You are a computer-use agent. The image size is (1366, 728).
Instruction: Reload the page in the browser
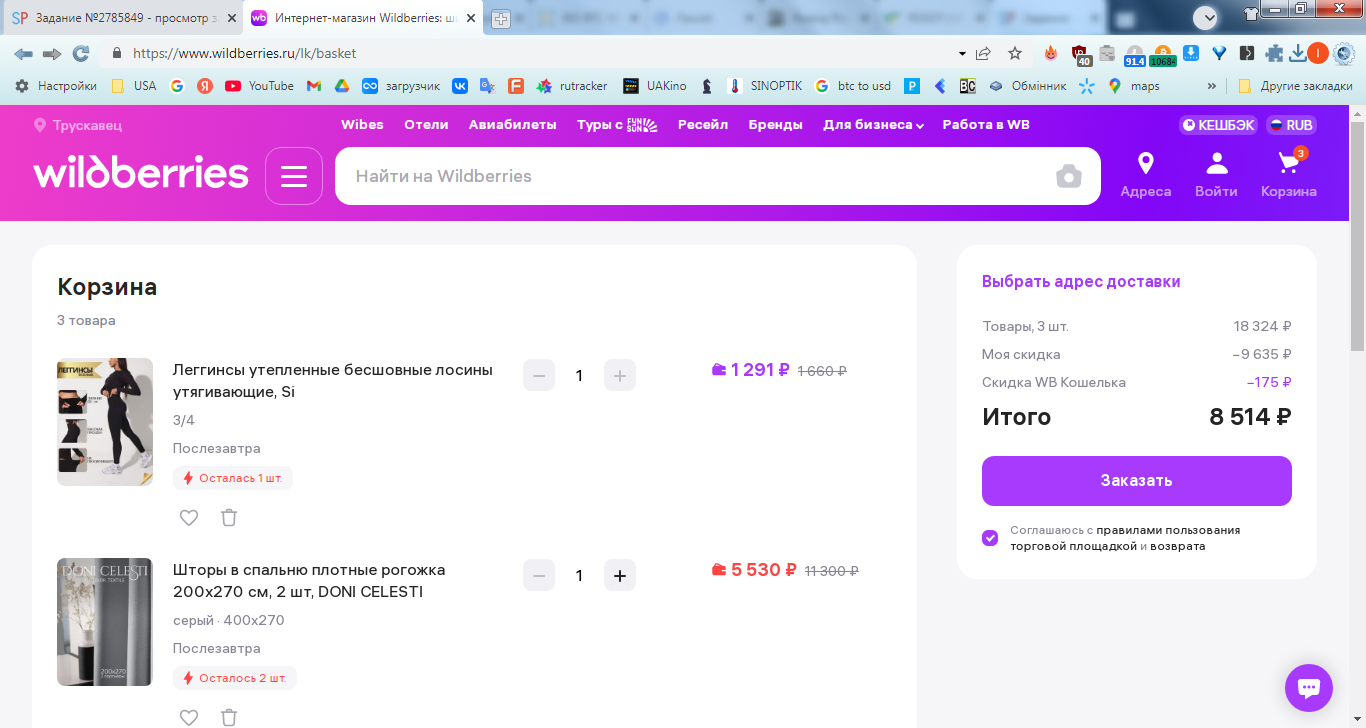click(81, 53)
